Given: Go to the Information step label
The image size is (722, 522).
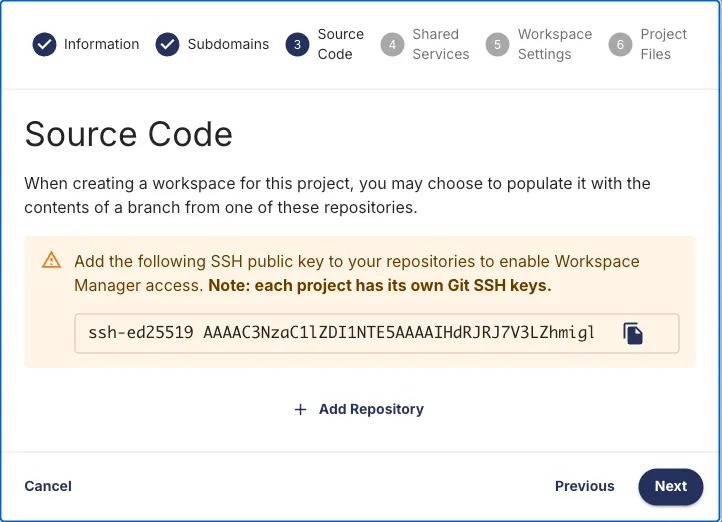Looking at the screenshot, I should [x=101, y=44].
